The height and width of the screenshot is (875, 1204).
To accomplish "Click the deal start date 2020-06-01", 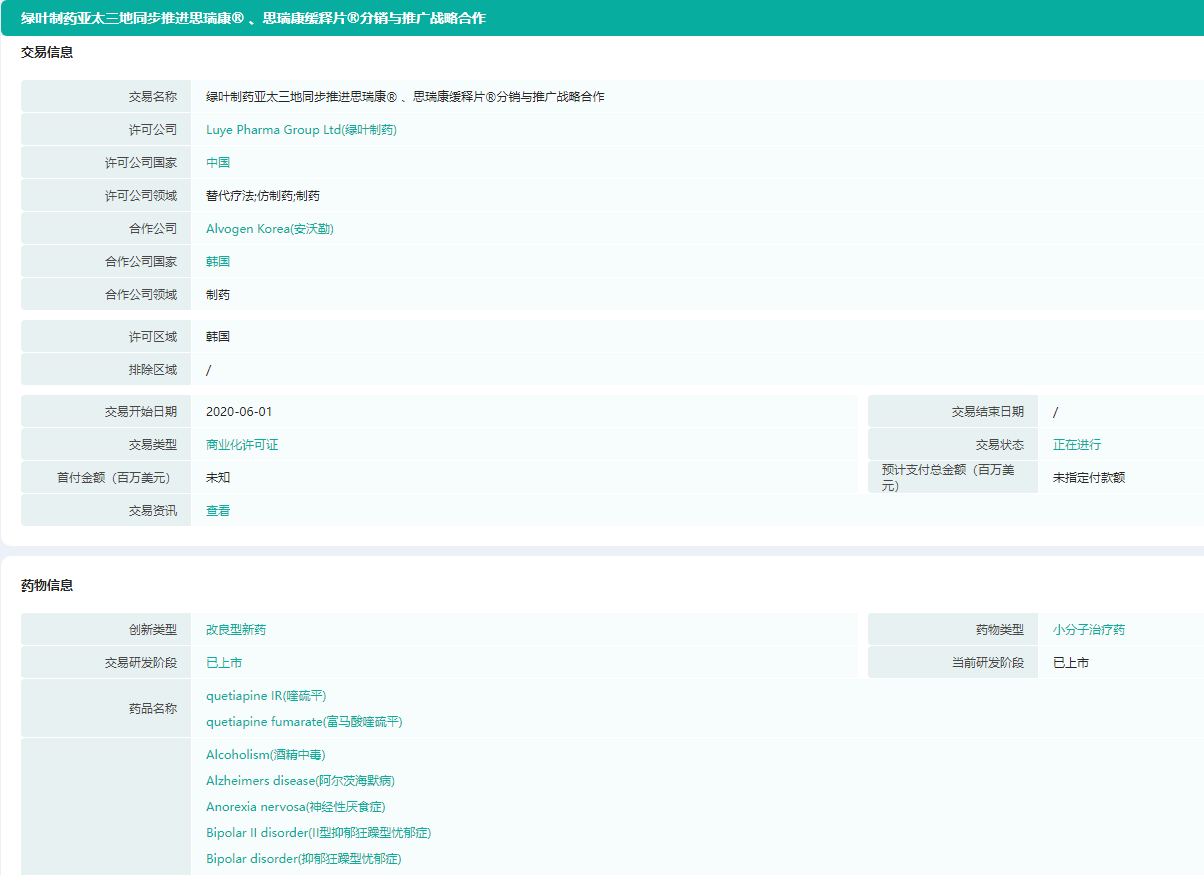I will 239,412.
